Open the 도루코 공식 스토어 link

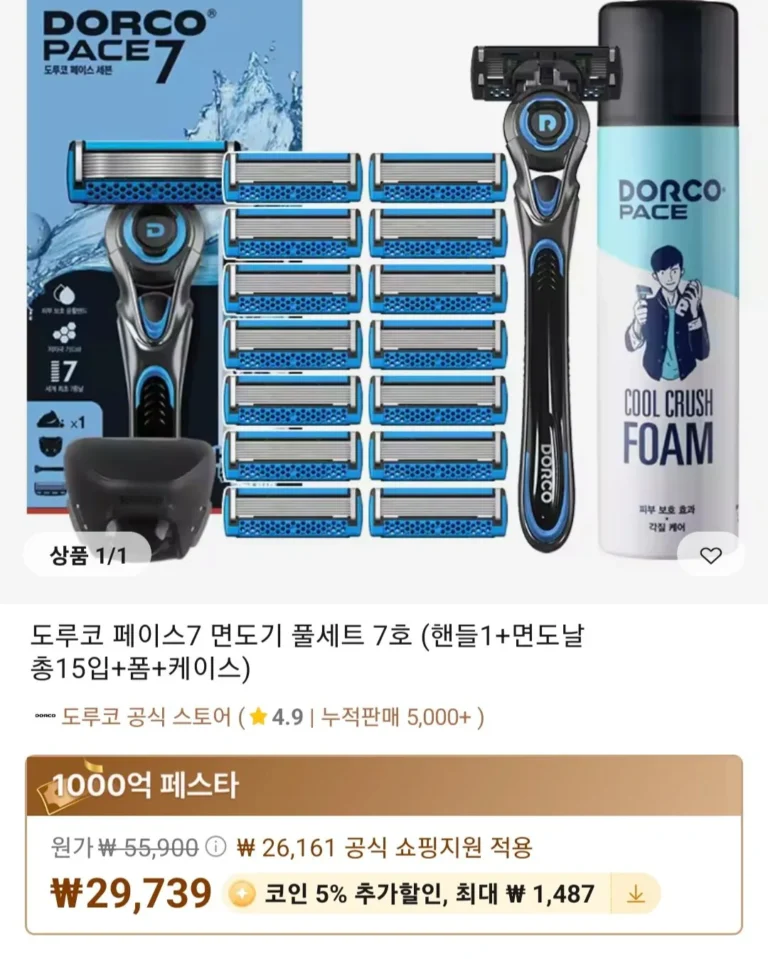pos(147,716)
